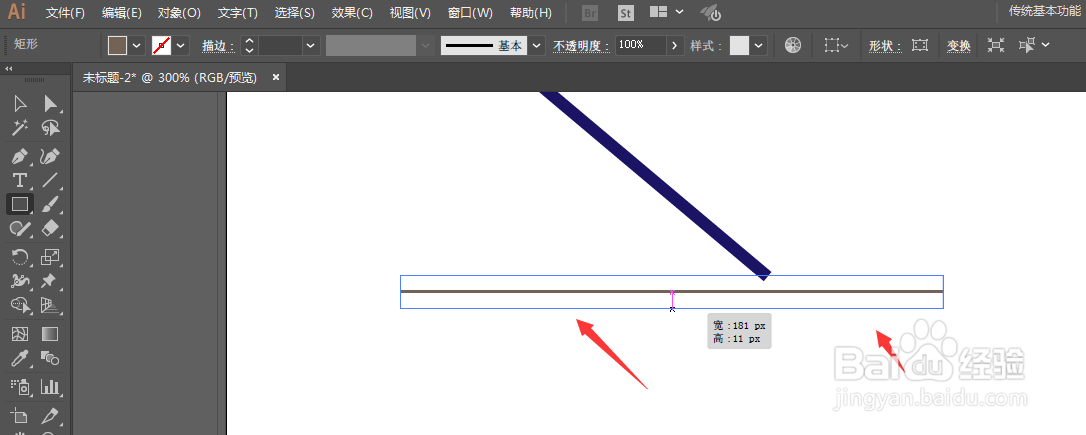Select the Eraser tool

[x=50, y=229]
